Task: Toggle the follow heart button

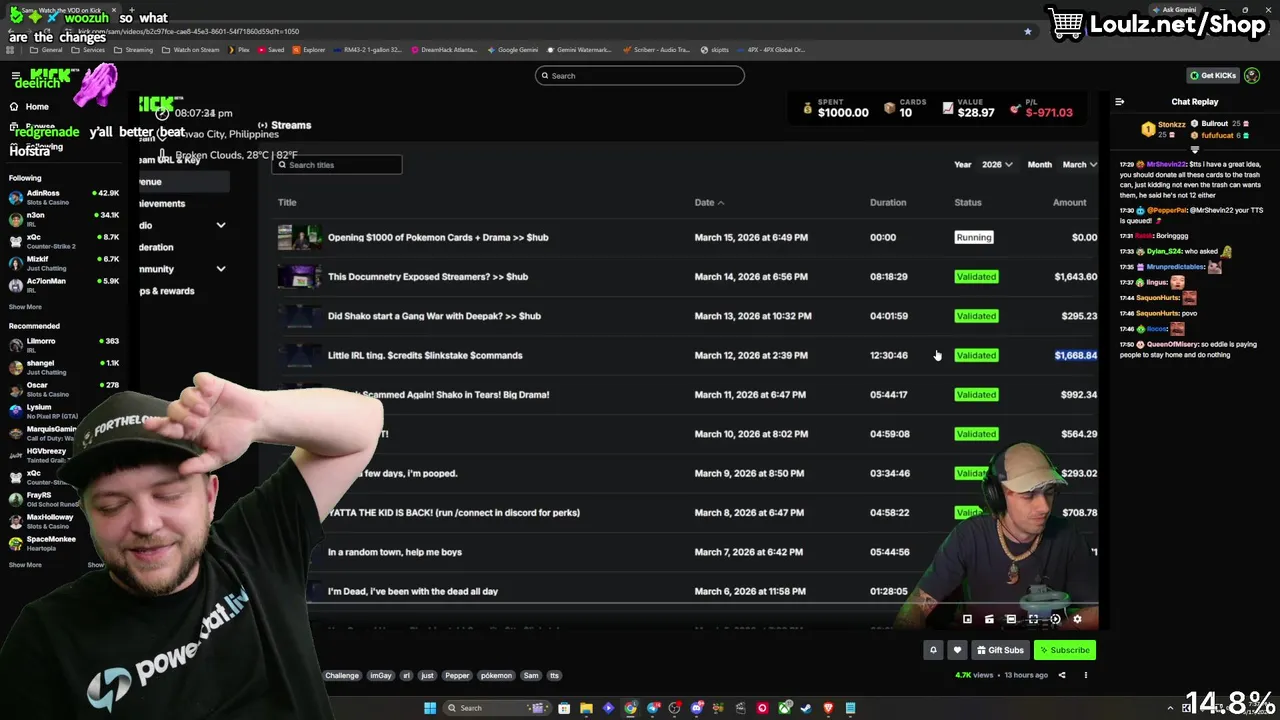Action: pyautogui.click(x=957, y=650)
